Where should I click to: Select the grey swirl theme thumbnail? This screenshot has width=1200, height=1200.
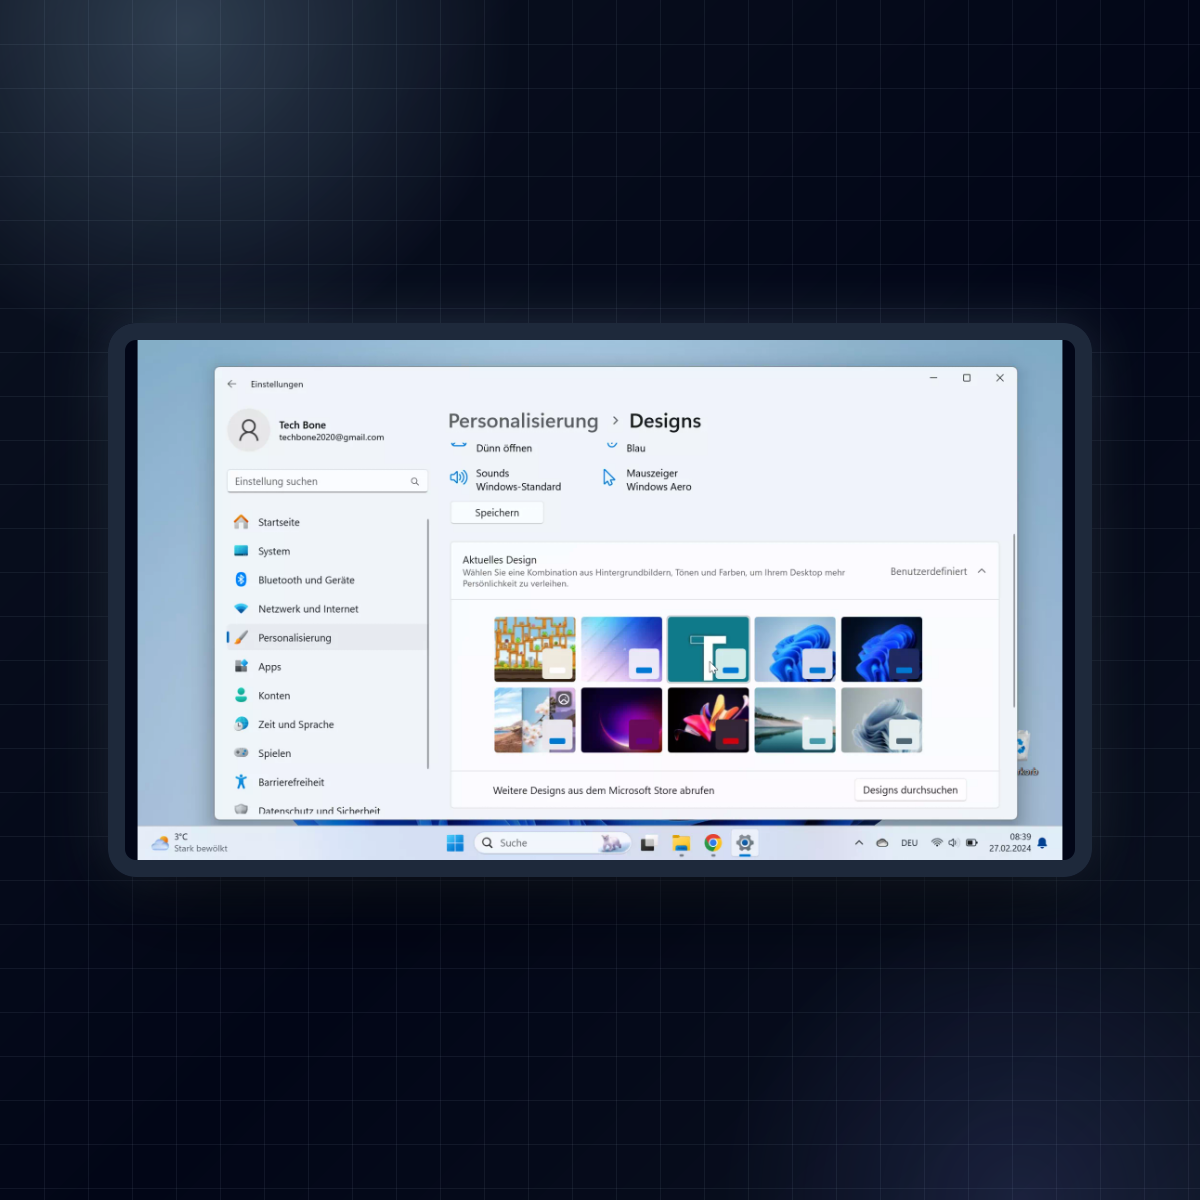882,720
